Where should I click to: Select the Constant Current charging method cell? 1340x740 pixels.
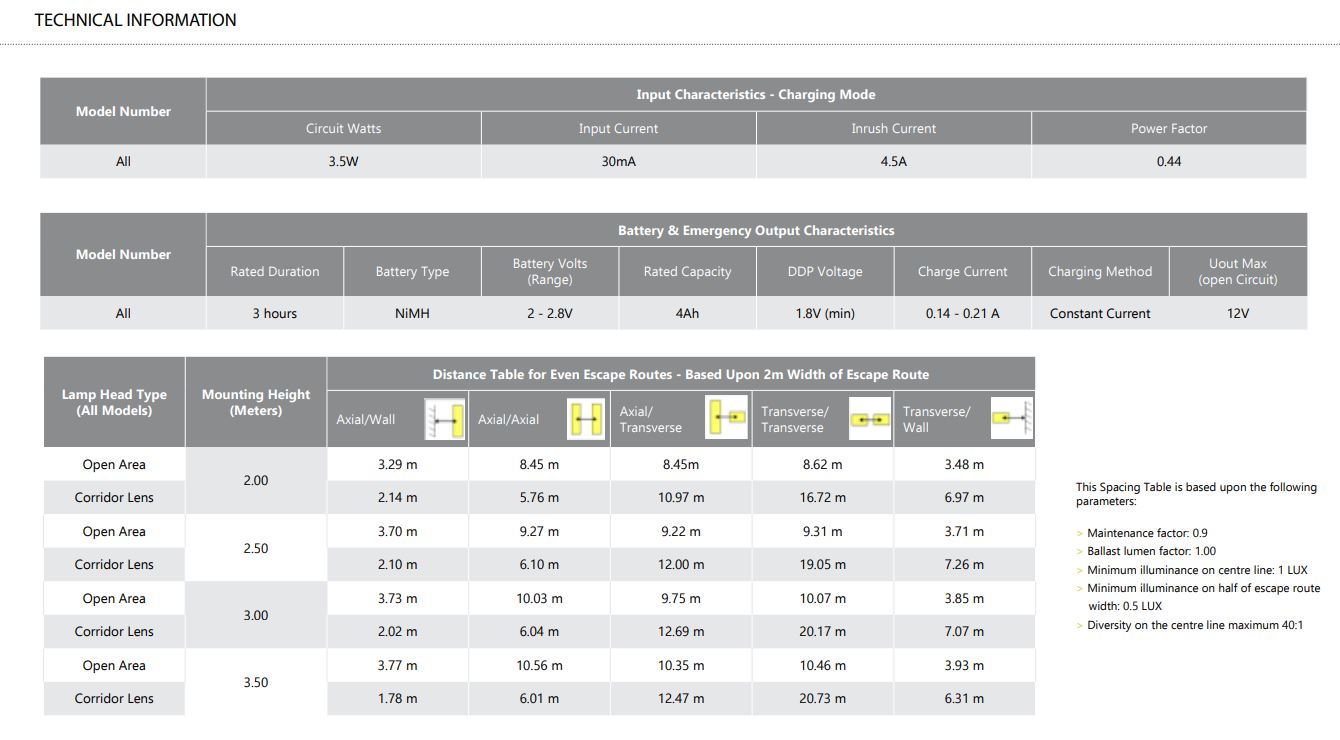(x=1099, y=314)
